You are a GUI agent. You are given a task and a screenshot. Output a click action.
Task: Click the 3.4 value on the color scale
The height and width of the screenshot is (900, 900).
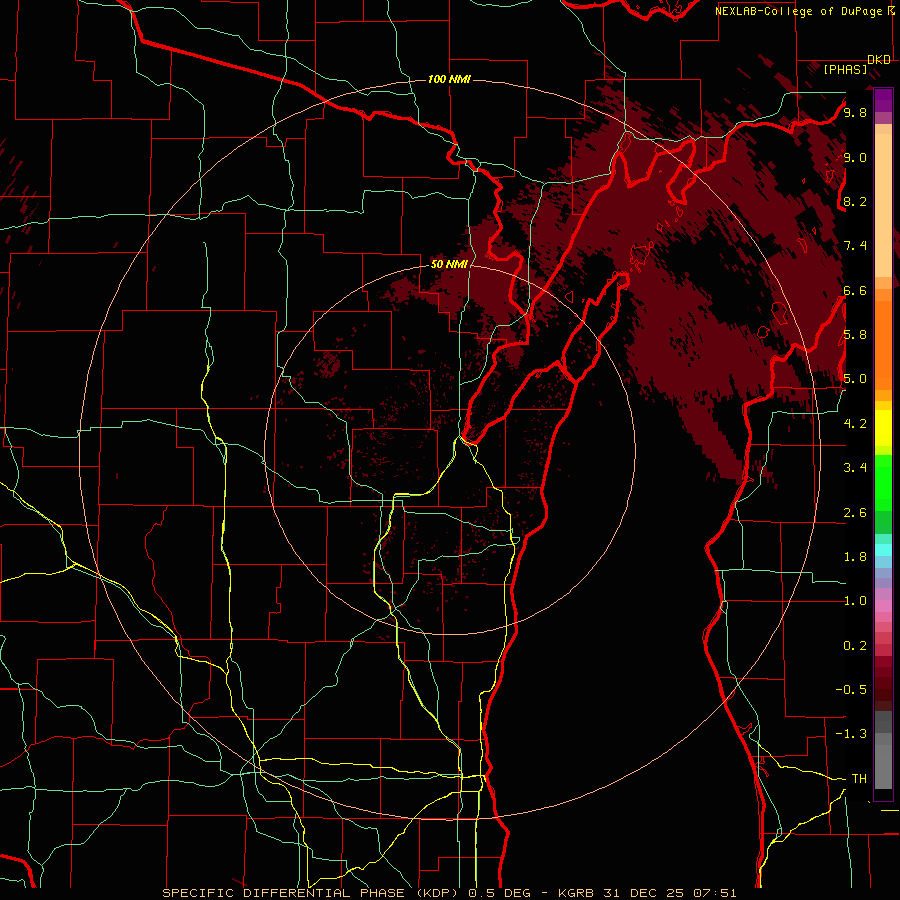click(x=855, y=467)
